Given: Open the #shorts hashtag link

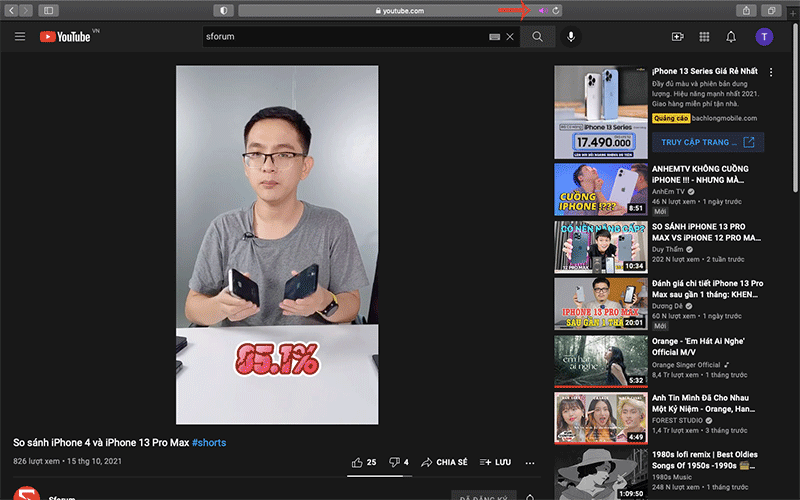Looking at the screenshot, I should 209,442.
